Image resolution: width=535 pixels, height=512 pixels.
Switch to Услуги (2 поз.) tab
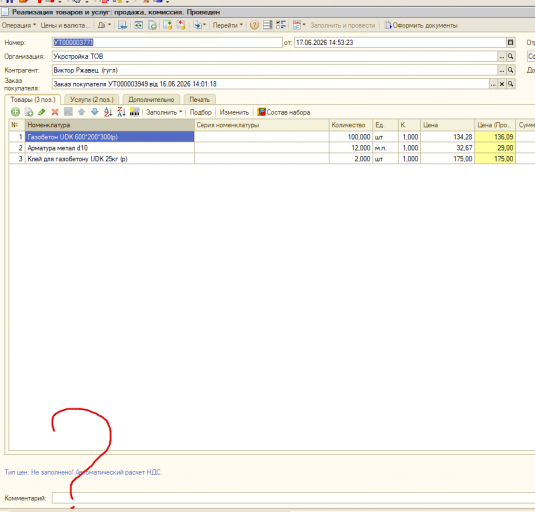tap(91, 100)
